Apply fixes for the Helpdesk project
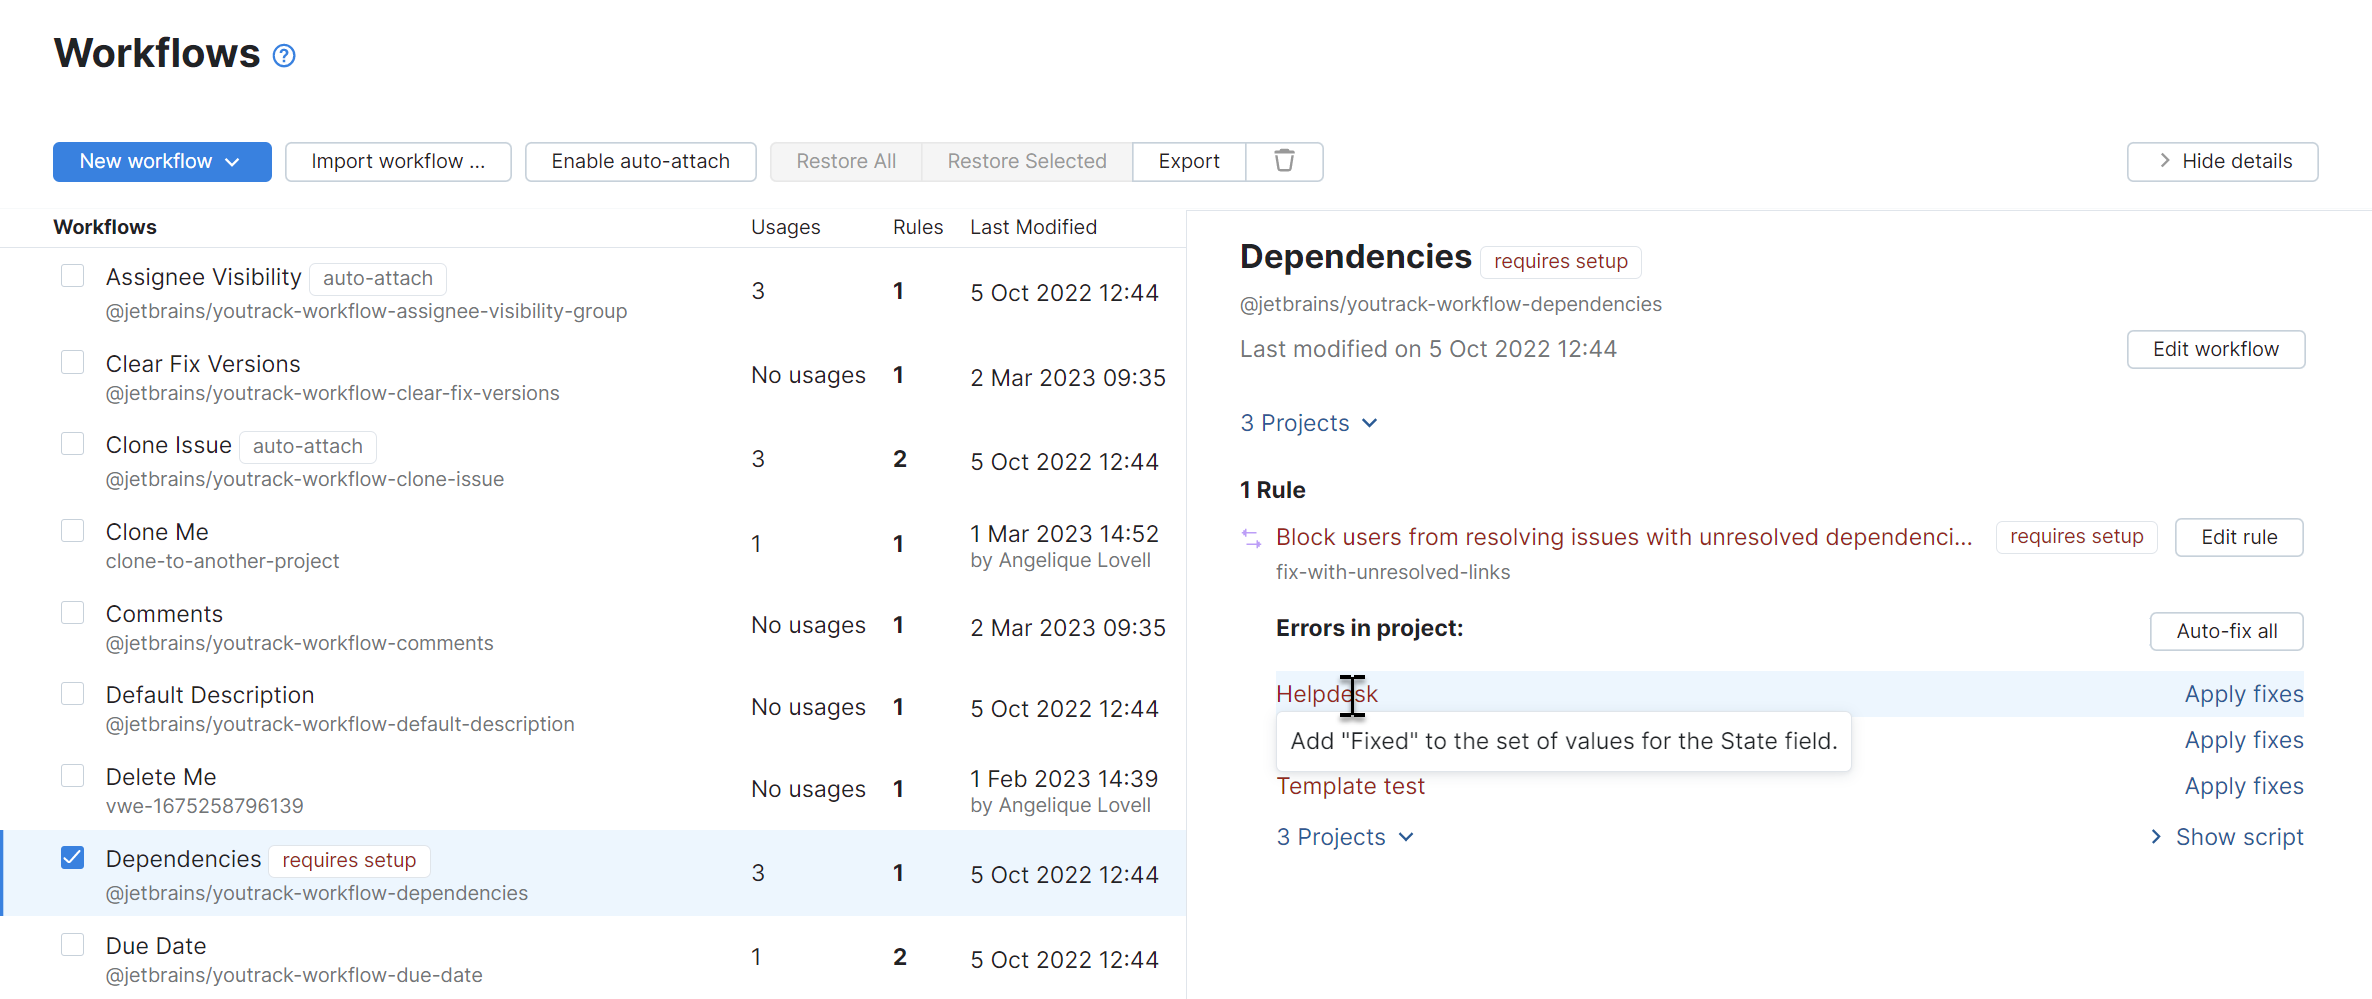2372x999 pixels. point(2243,694)
